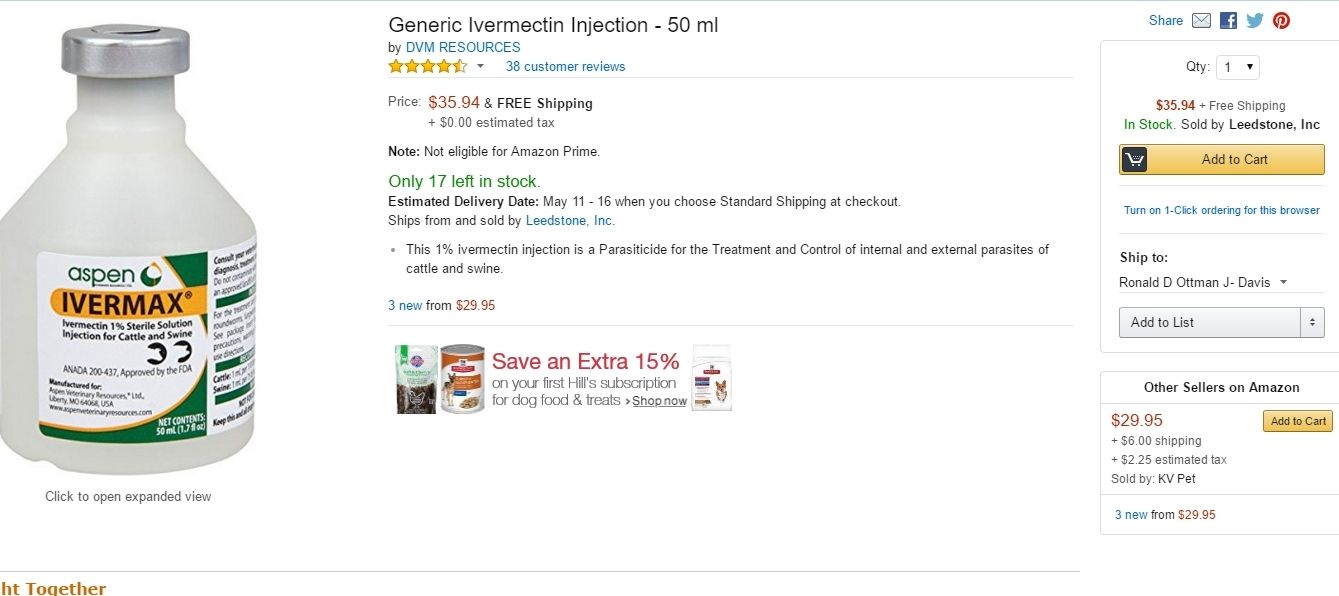Expand the Add to List arrow menu

pyautogui.click(x=1312, y=322)
